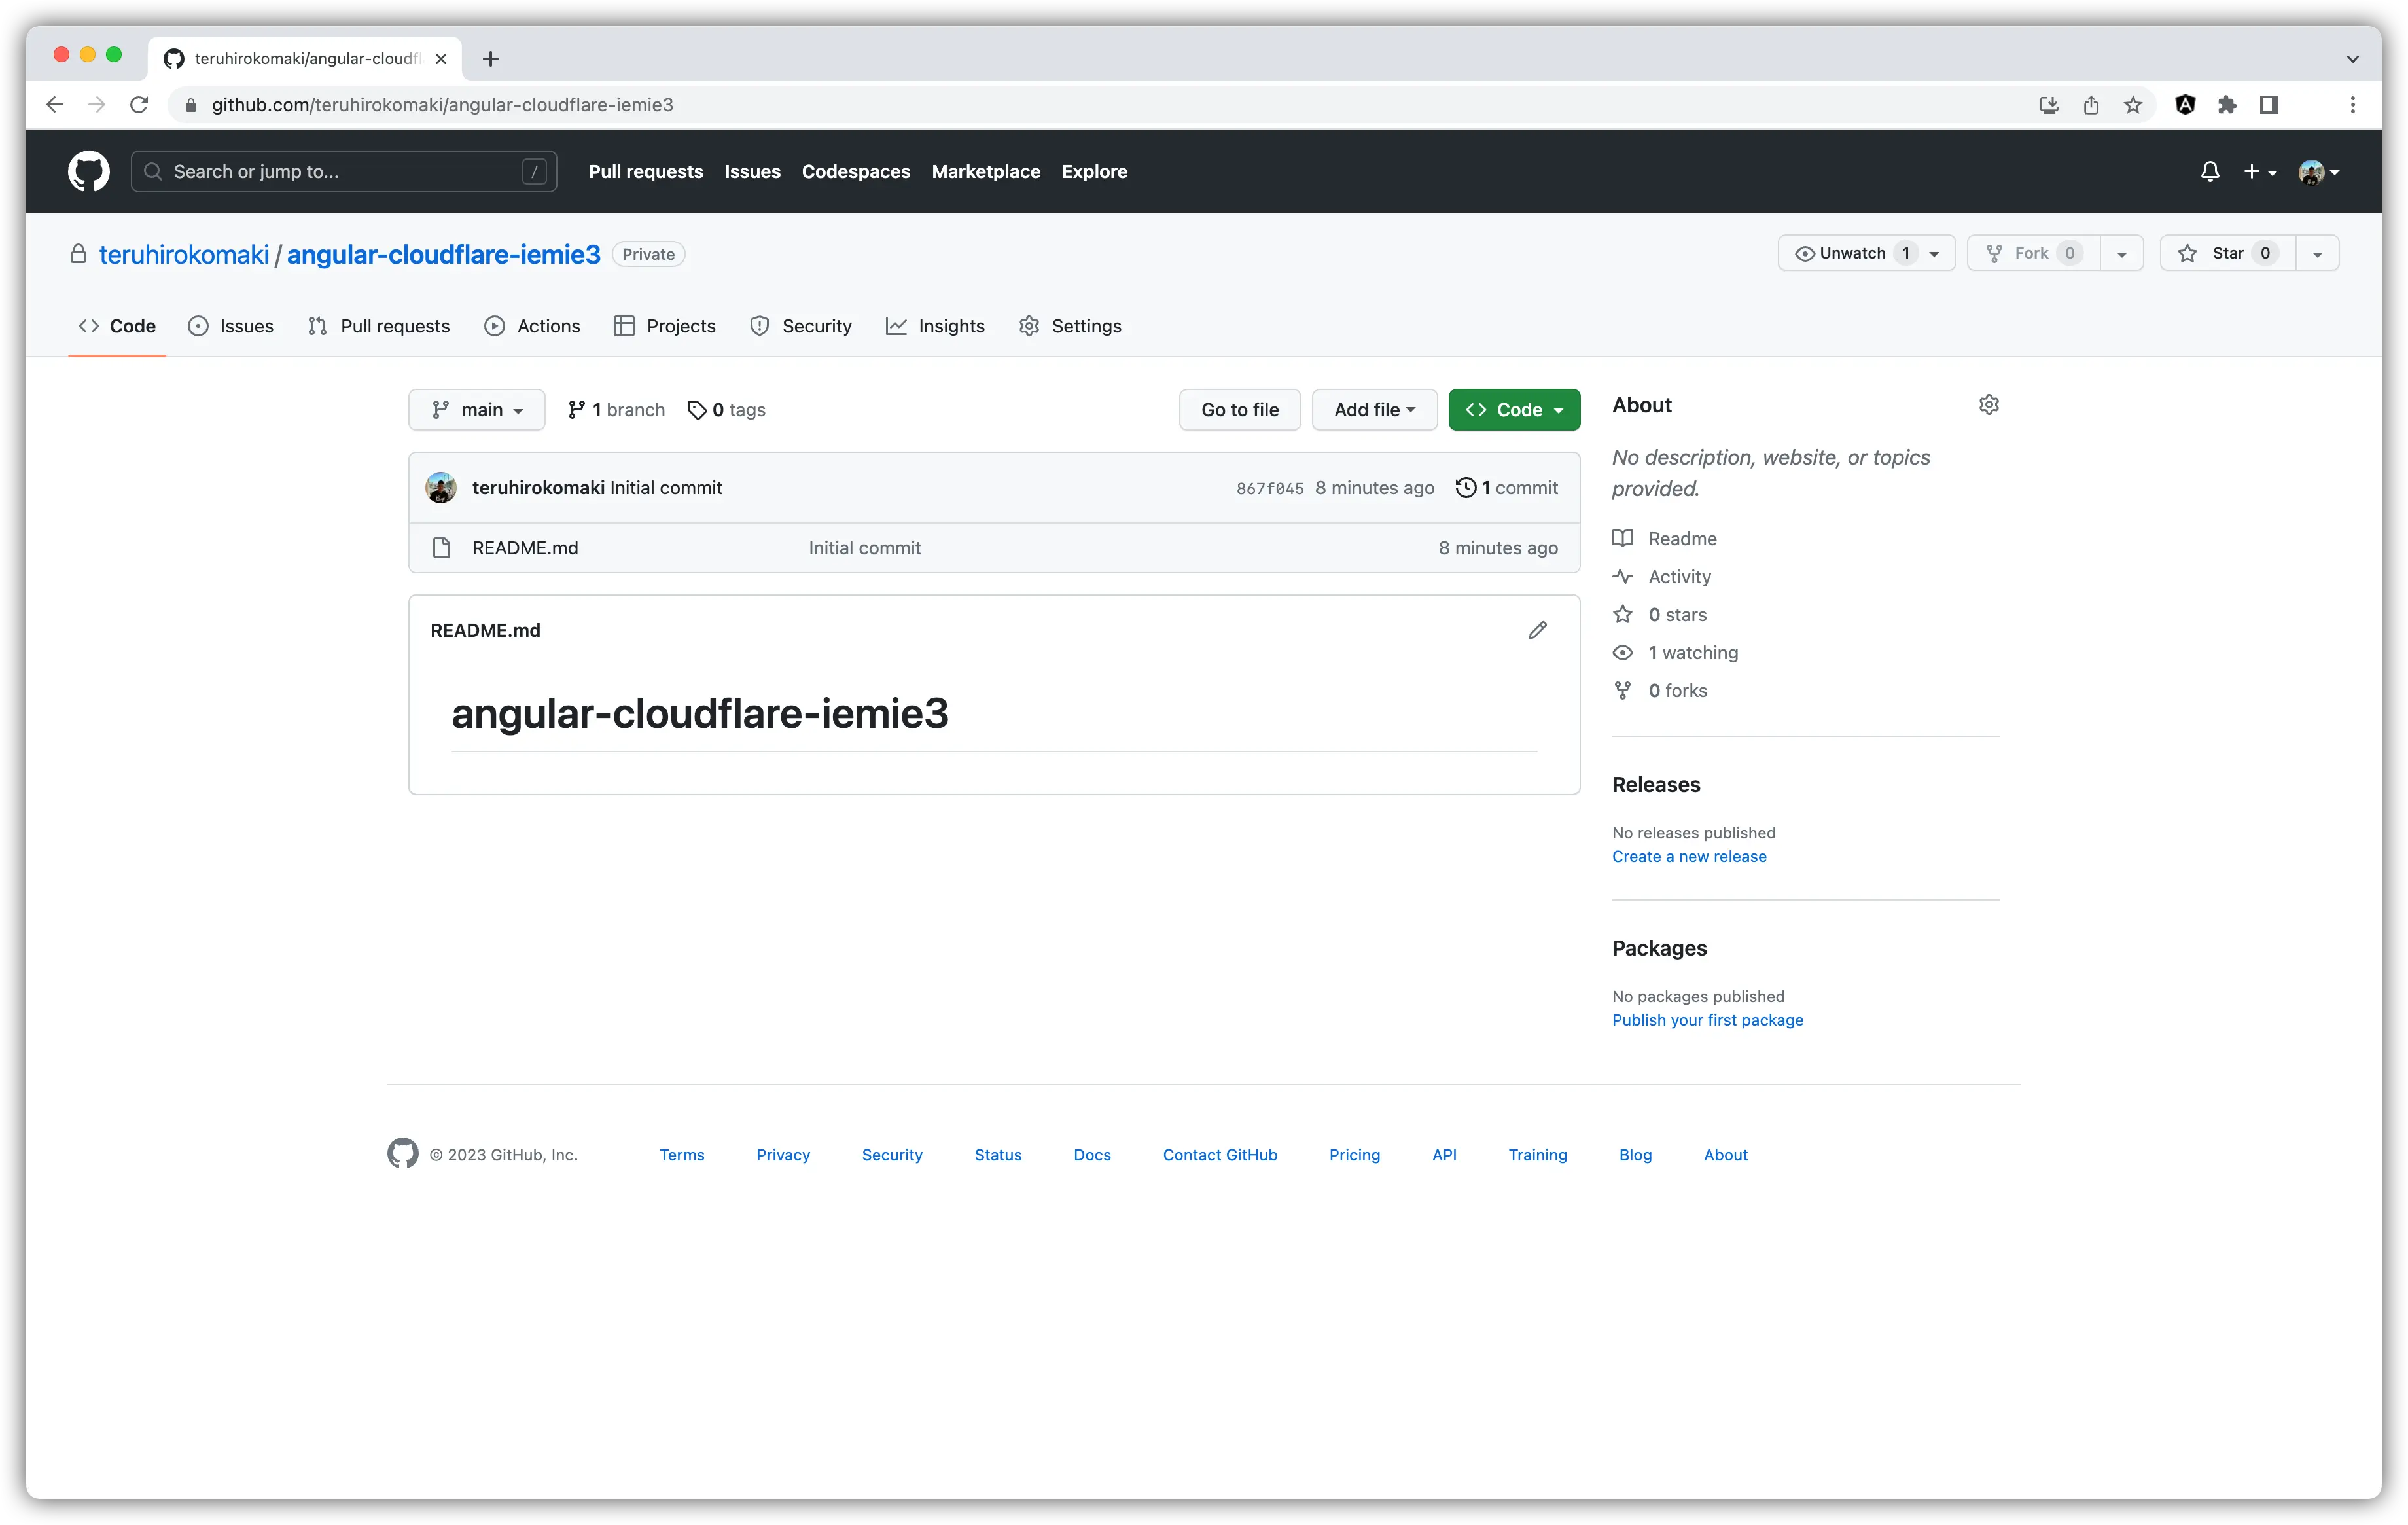Click the README.md file icon in file list
The height and width of the screenshot is (1525, 2408).
442,548
